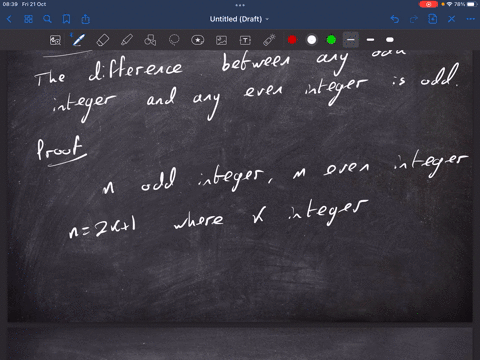This screenshot has width=480, height=360.
Task: Select the Highlighter tool
Action: coord(127,40)
